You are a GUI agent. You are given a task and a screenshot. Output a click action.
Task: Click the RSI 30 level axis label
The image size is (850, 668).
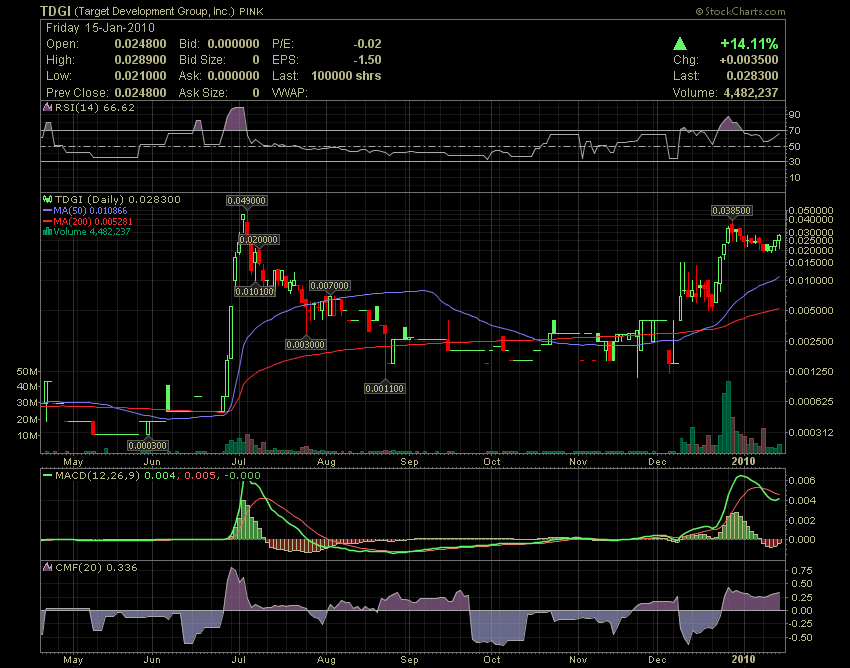(x=795, y=162)
